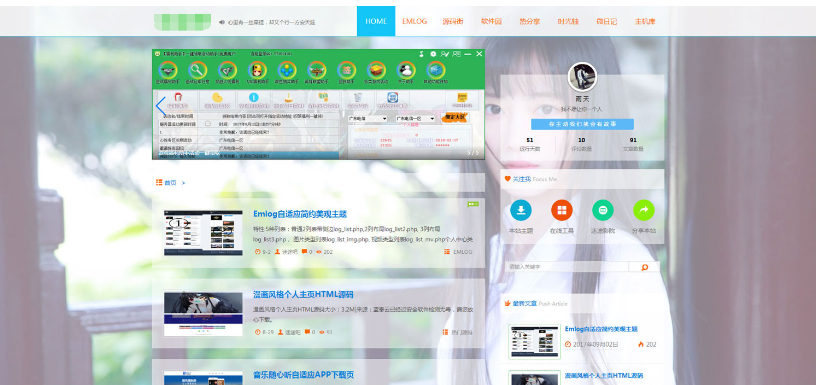Click the slide counter 5 / 5
Viewport: 816px width, 385px height.
pyautogui.click(x=473, y=153)
